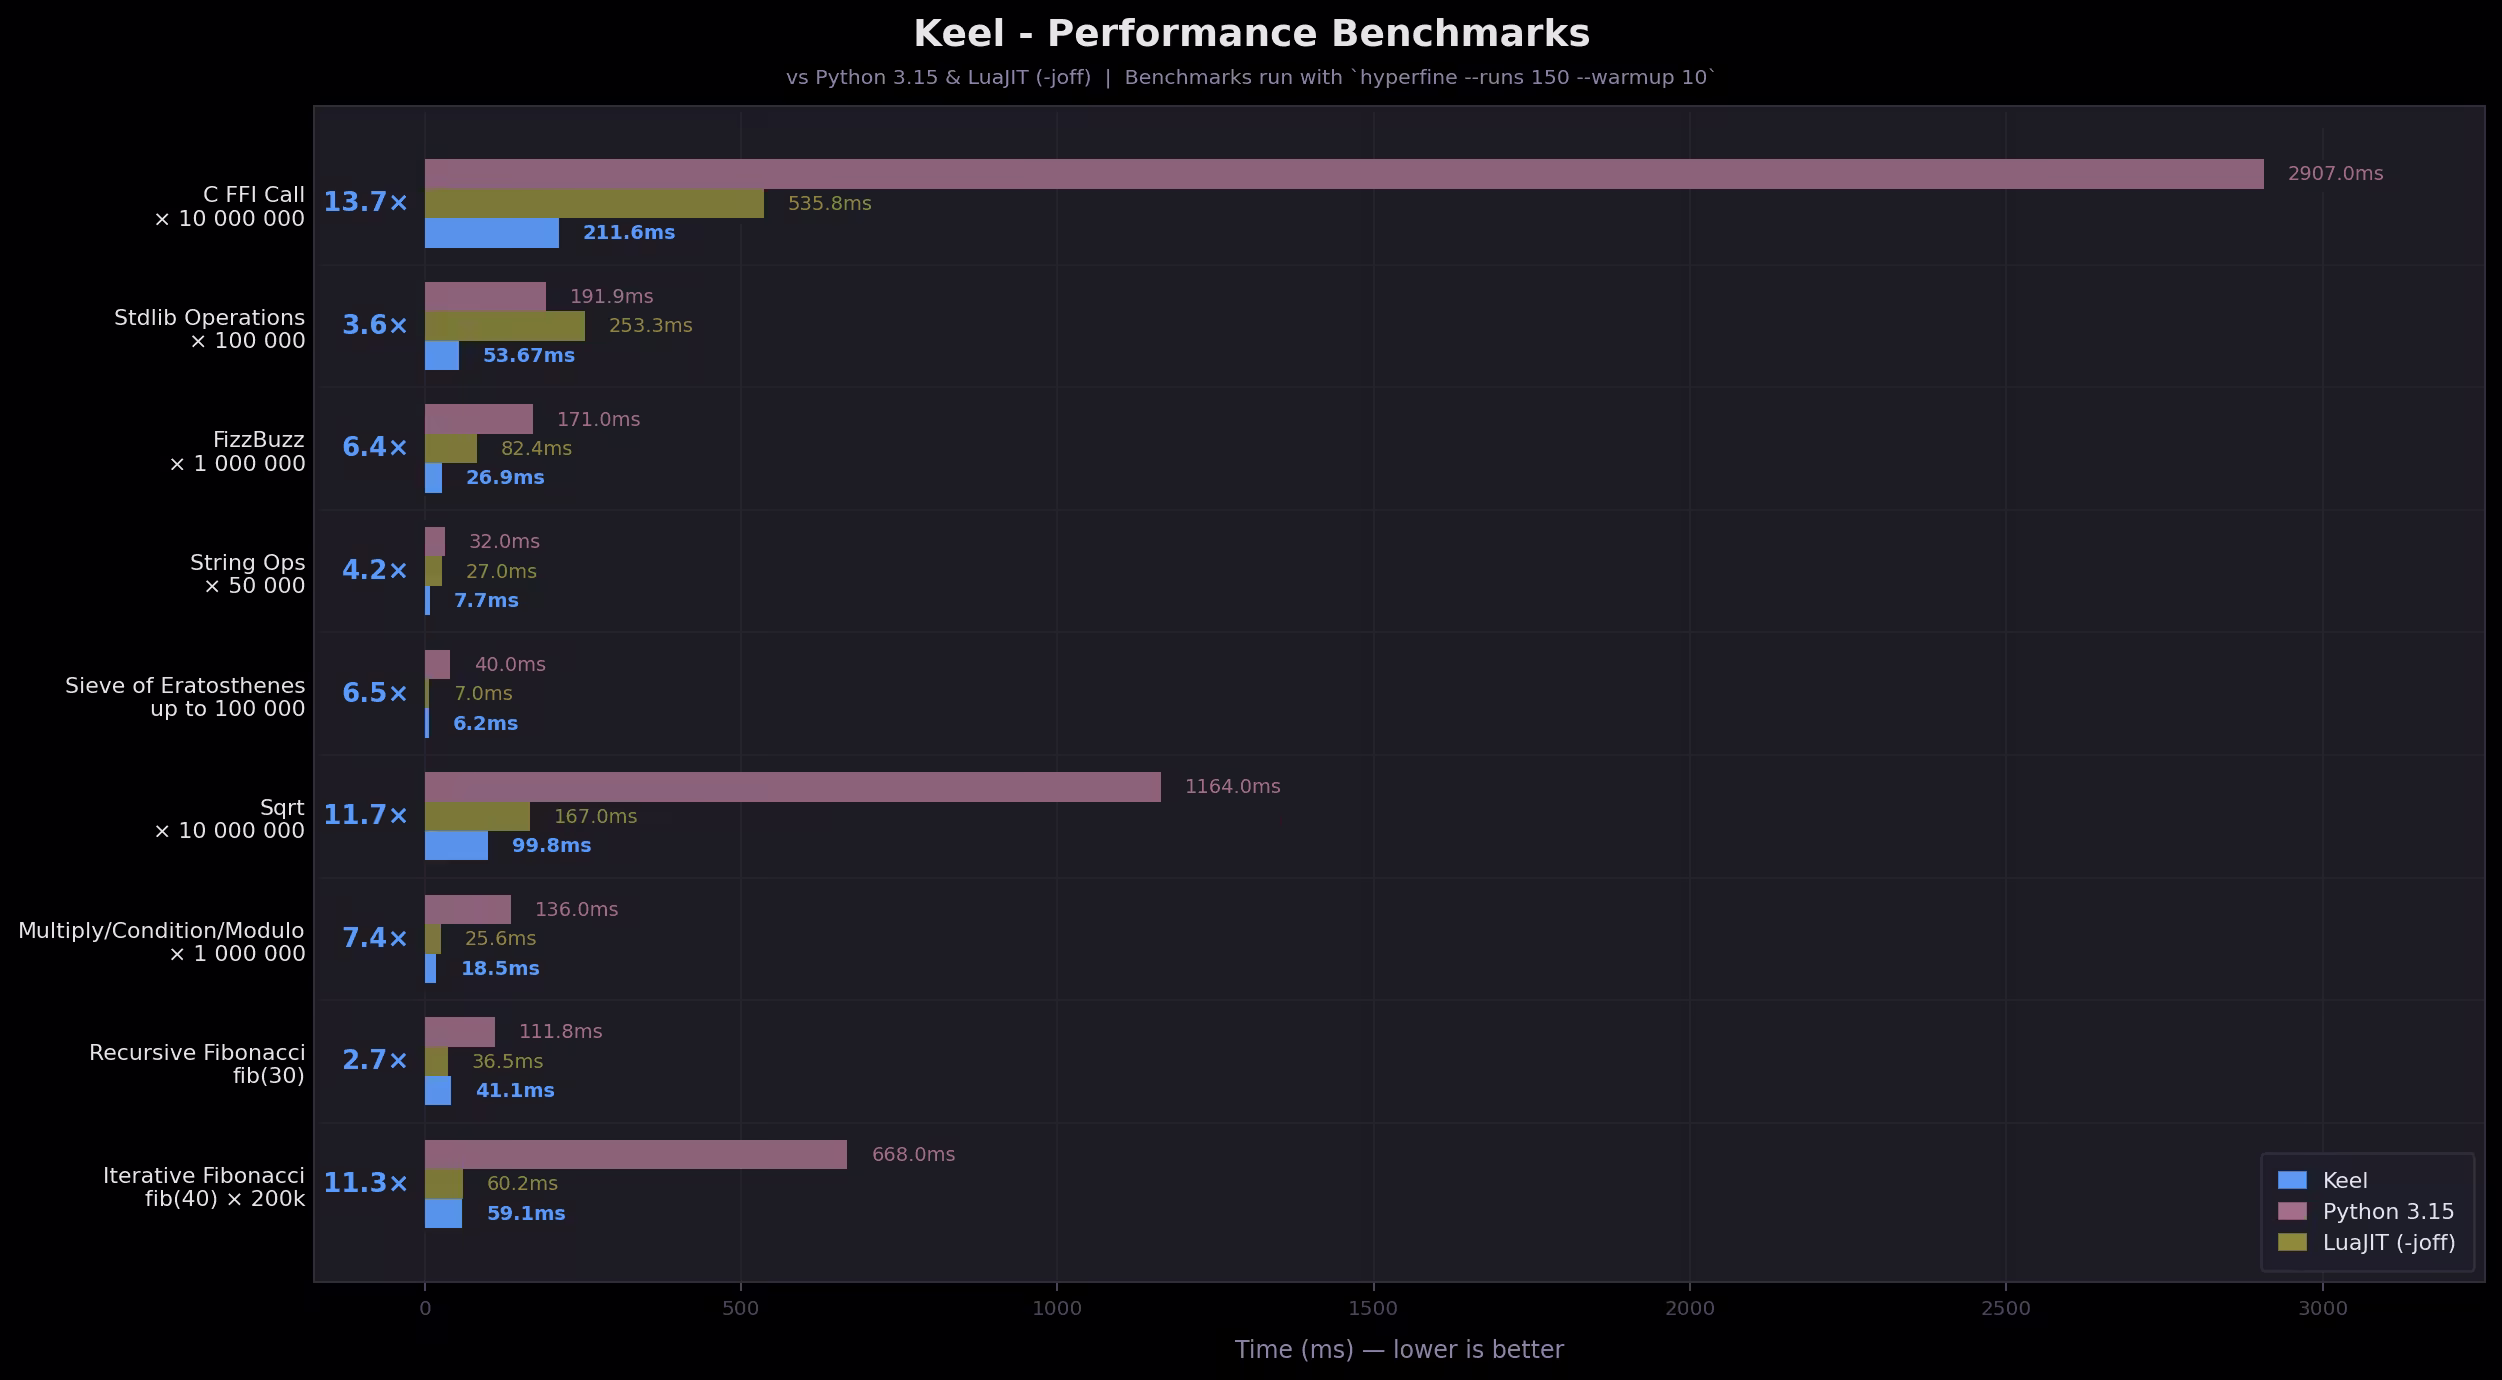Viewport: 2502px width, 1380px height.
Task: Click the 7.0ms value label
Action: click(483, 694)
